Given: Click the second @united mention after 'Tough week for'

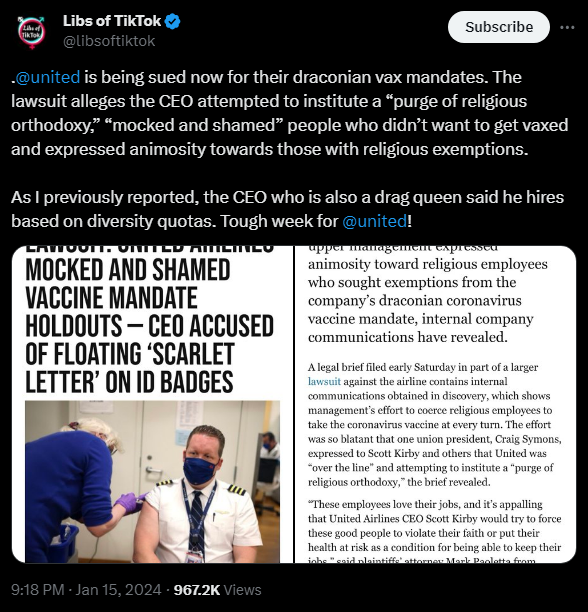Looking at the screenshot, I should tap(375, 221).
